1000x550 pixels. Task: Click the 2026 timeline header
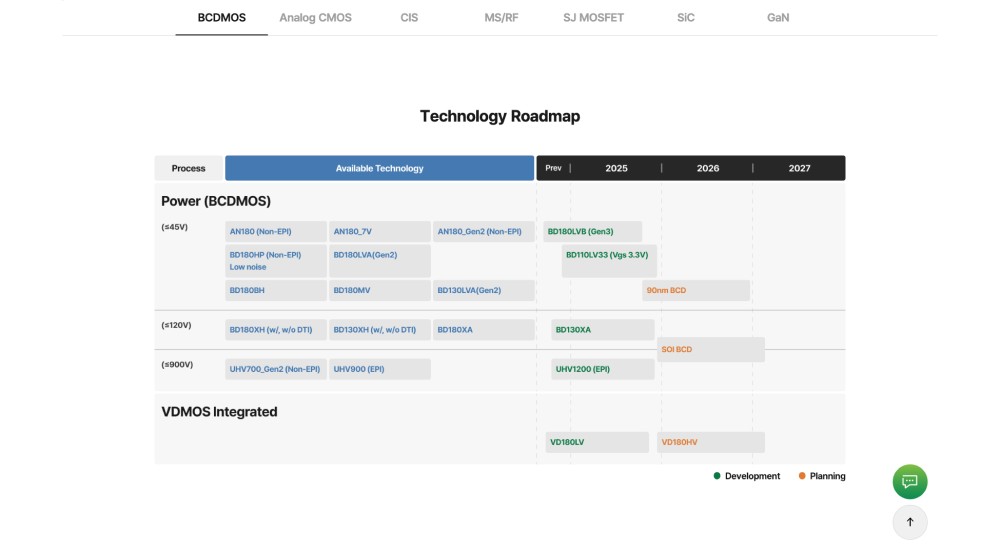pyautogui.click(x=707, y=168)
